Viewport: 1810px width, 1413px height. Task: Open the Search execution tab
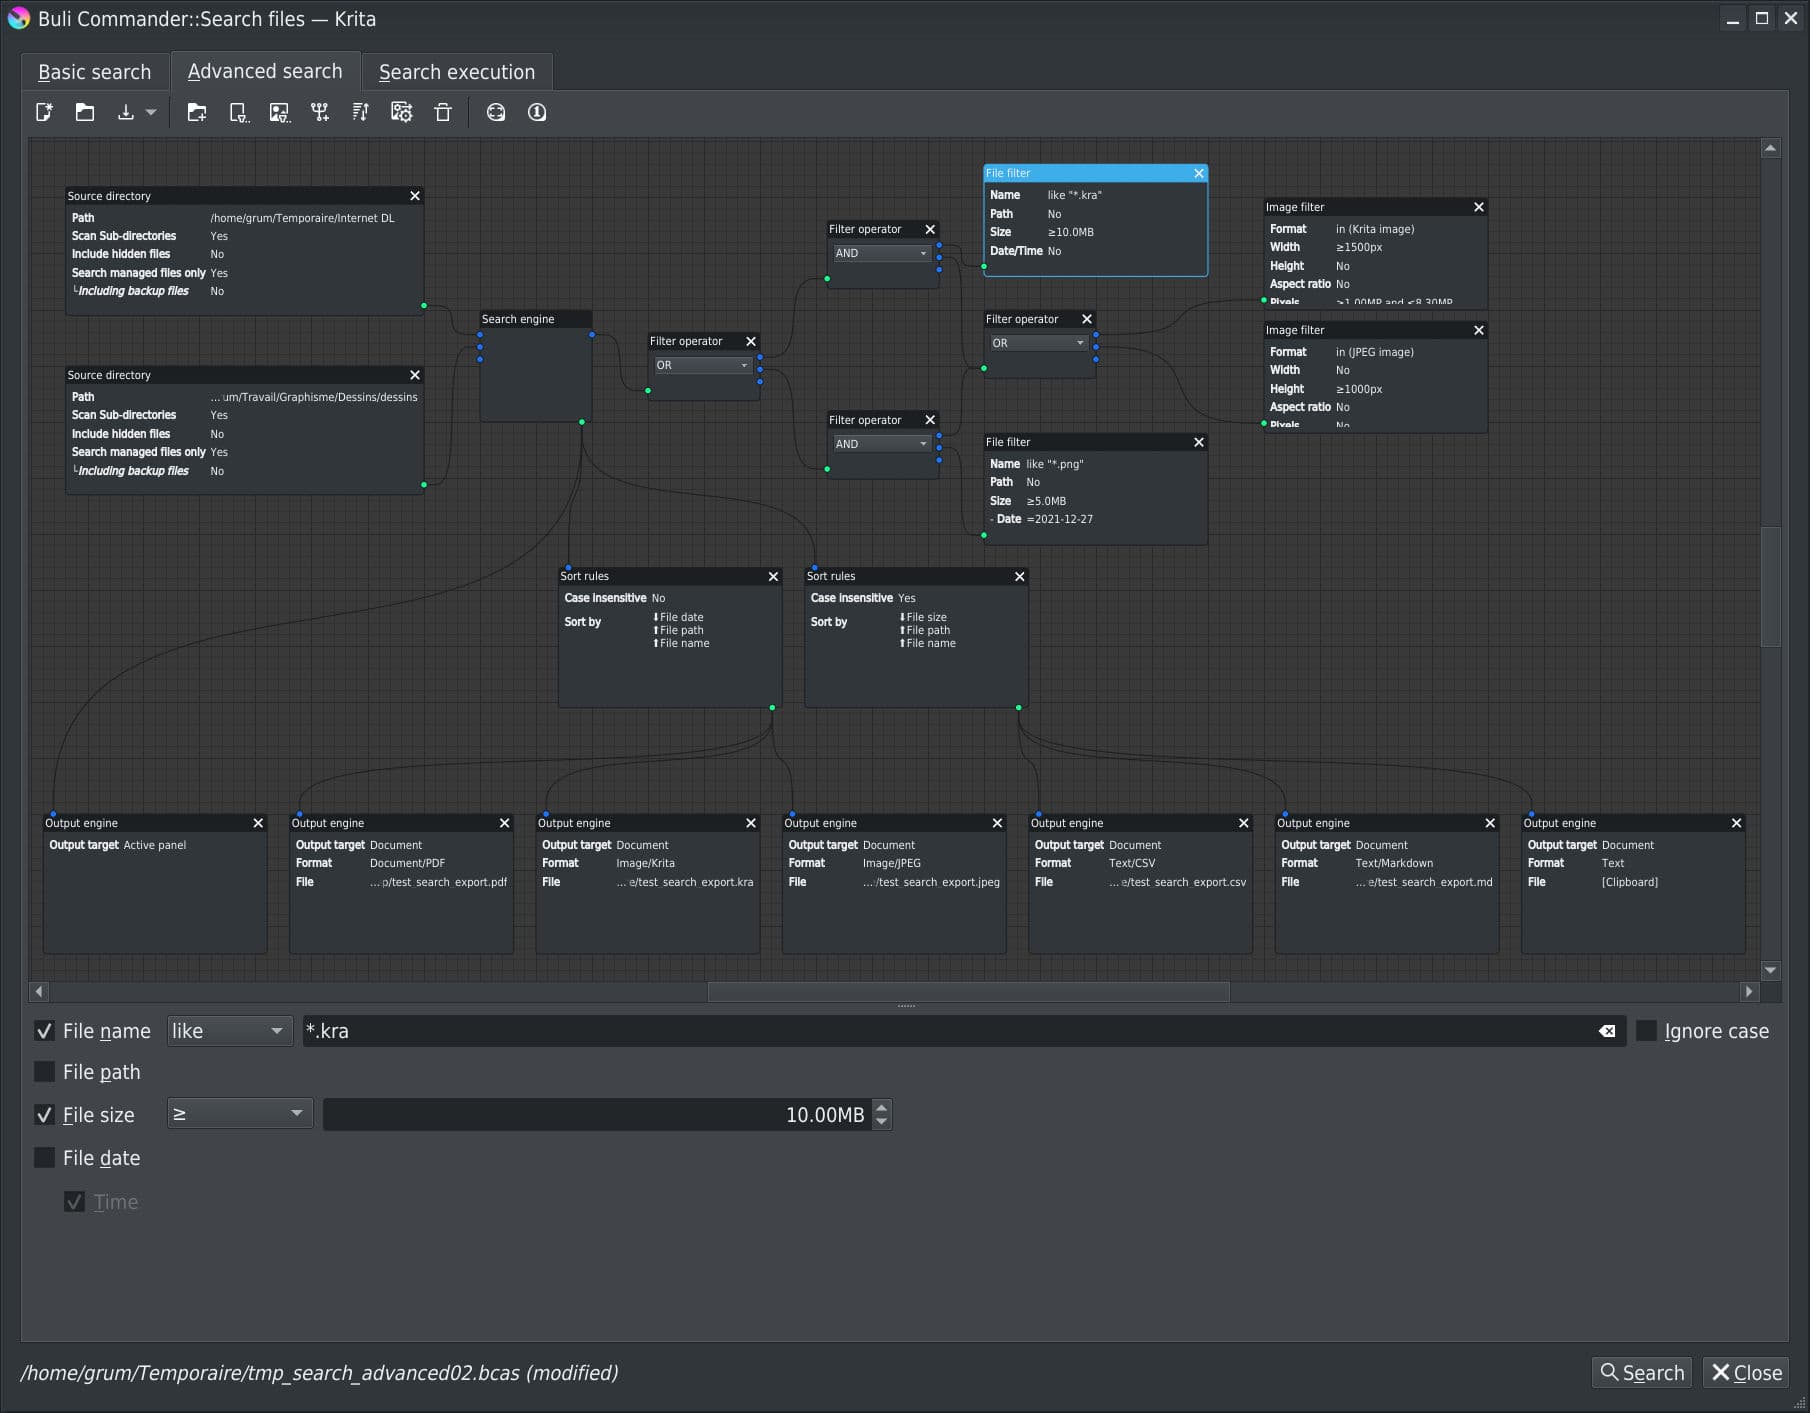click(456, 72)
